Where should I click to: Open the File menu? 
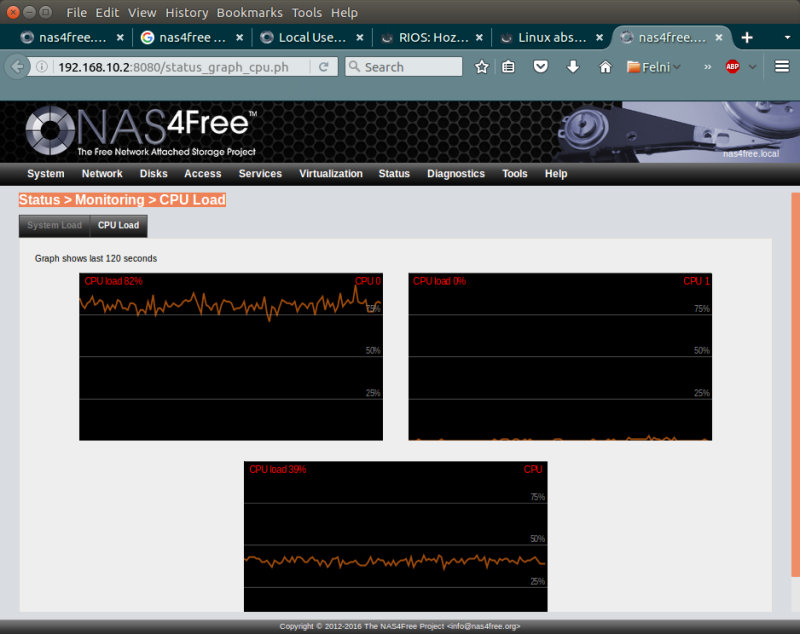pyautogui.click(x=76, y=12)
